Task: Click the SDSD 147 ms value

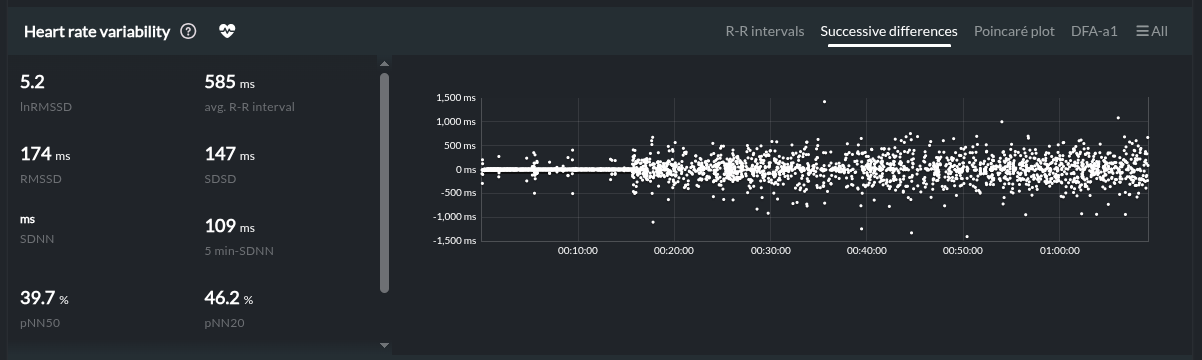Action: tap(230, 154)
